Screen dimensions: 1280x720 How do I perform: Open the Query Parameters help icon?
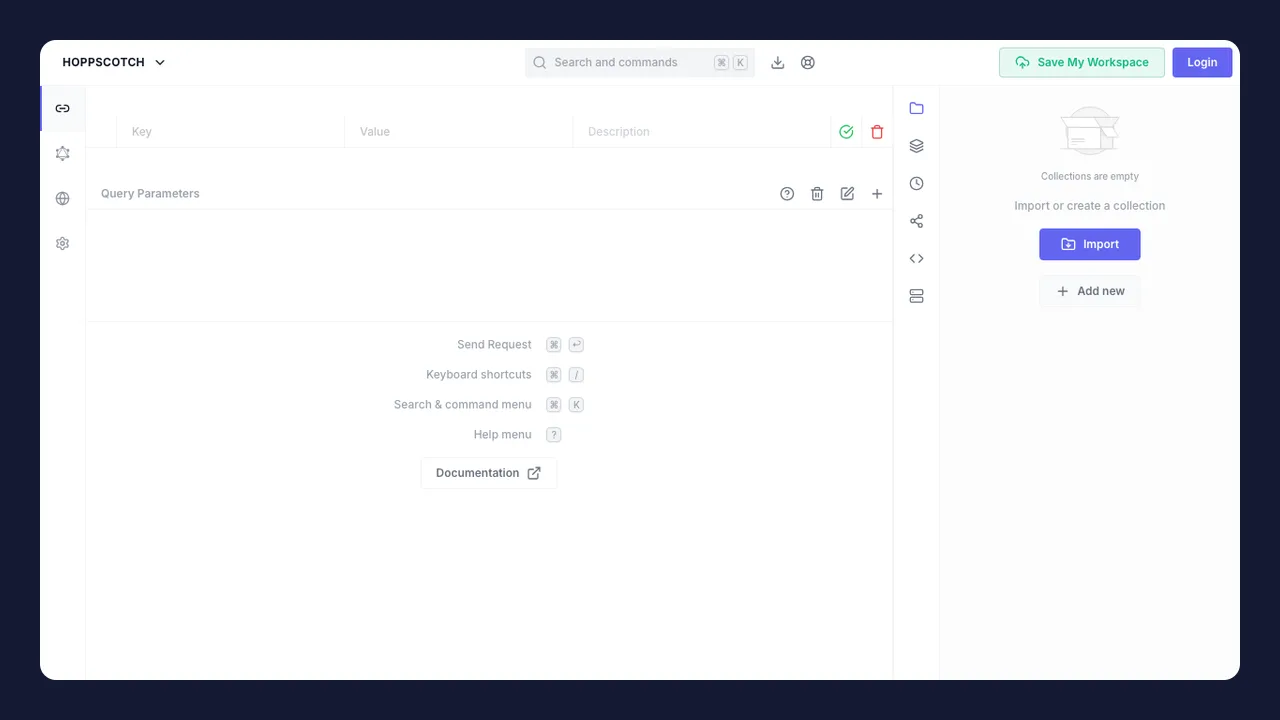[787, 193]
